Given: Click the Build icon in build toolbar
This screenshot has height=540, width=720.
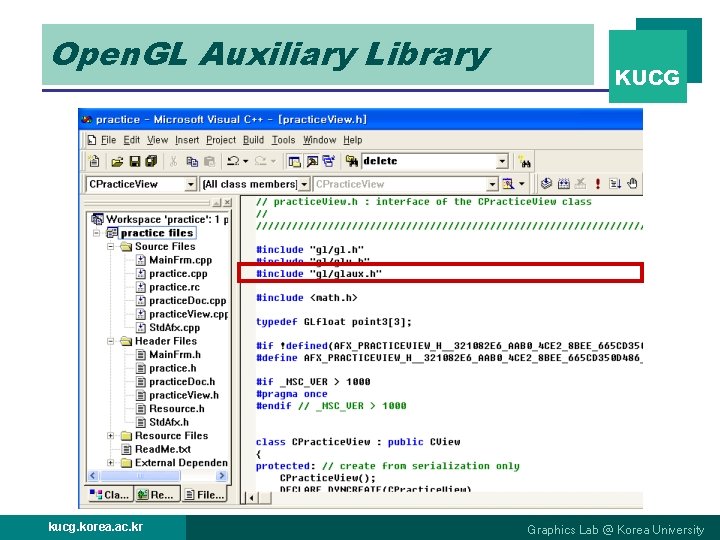Looking at the screenshot, I should (x=563, y=184).
